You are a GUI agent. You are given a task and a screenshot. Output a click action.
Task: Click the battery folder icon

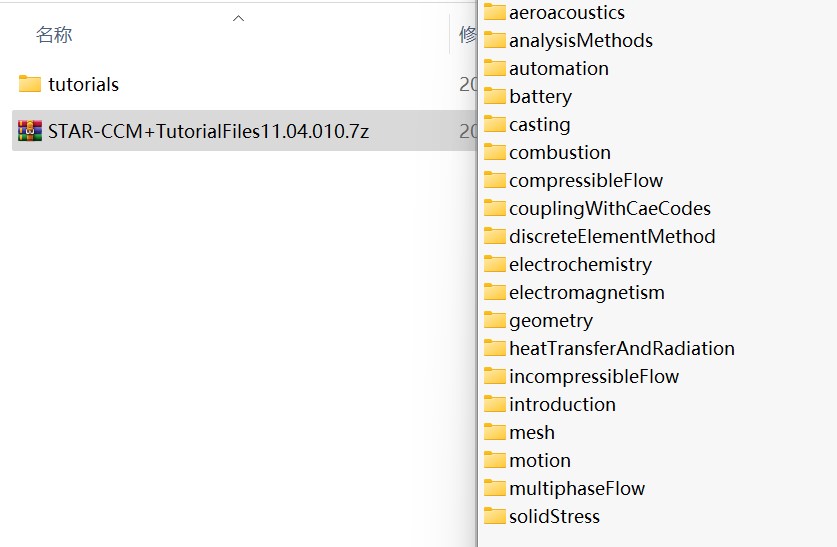[494, 96]
